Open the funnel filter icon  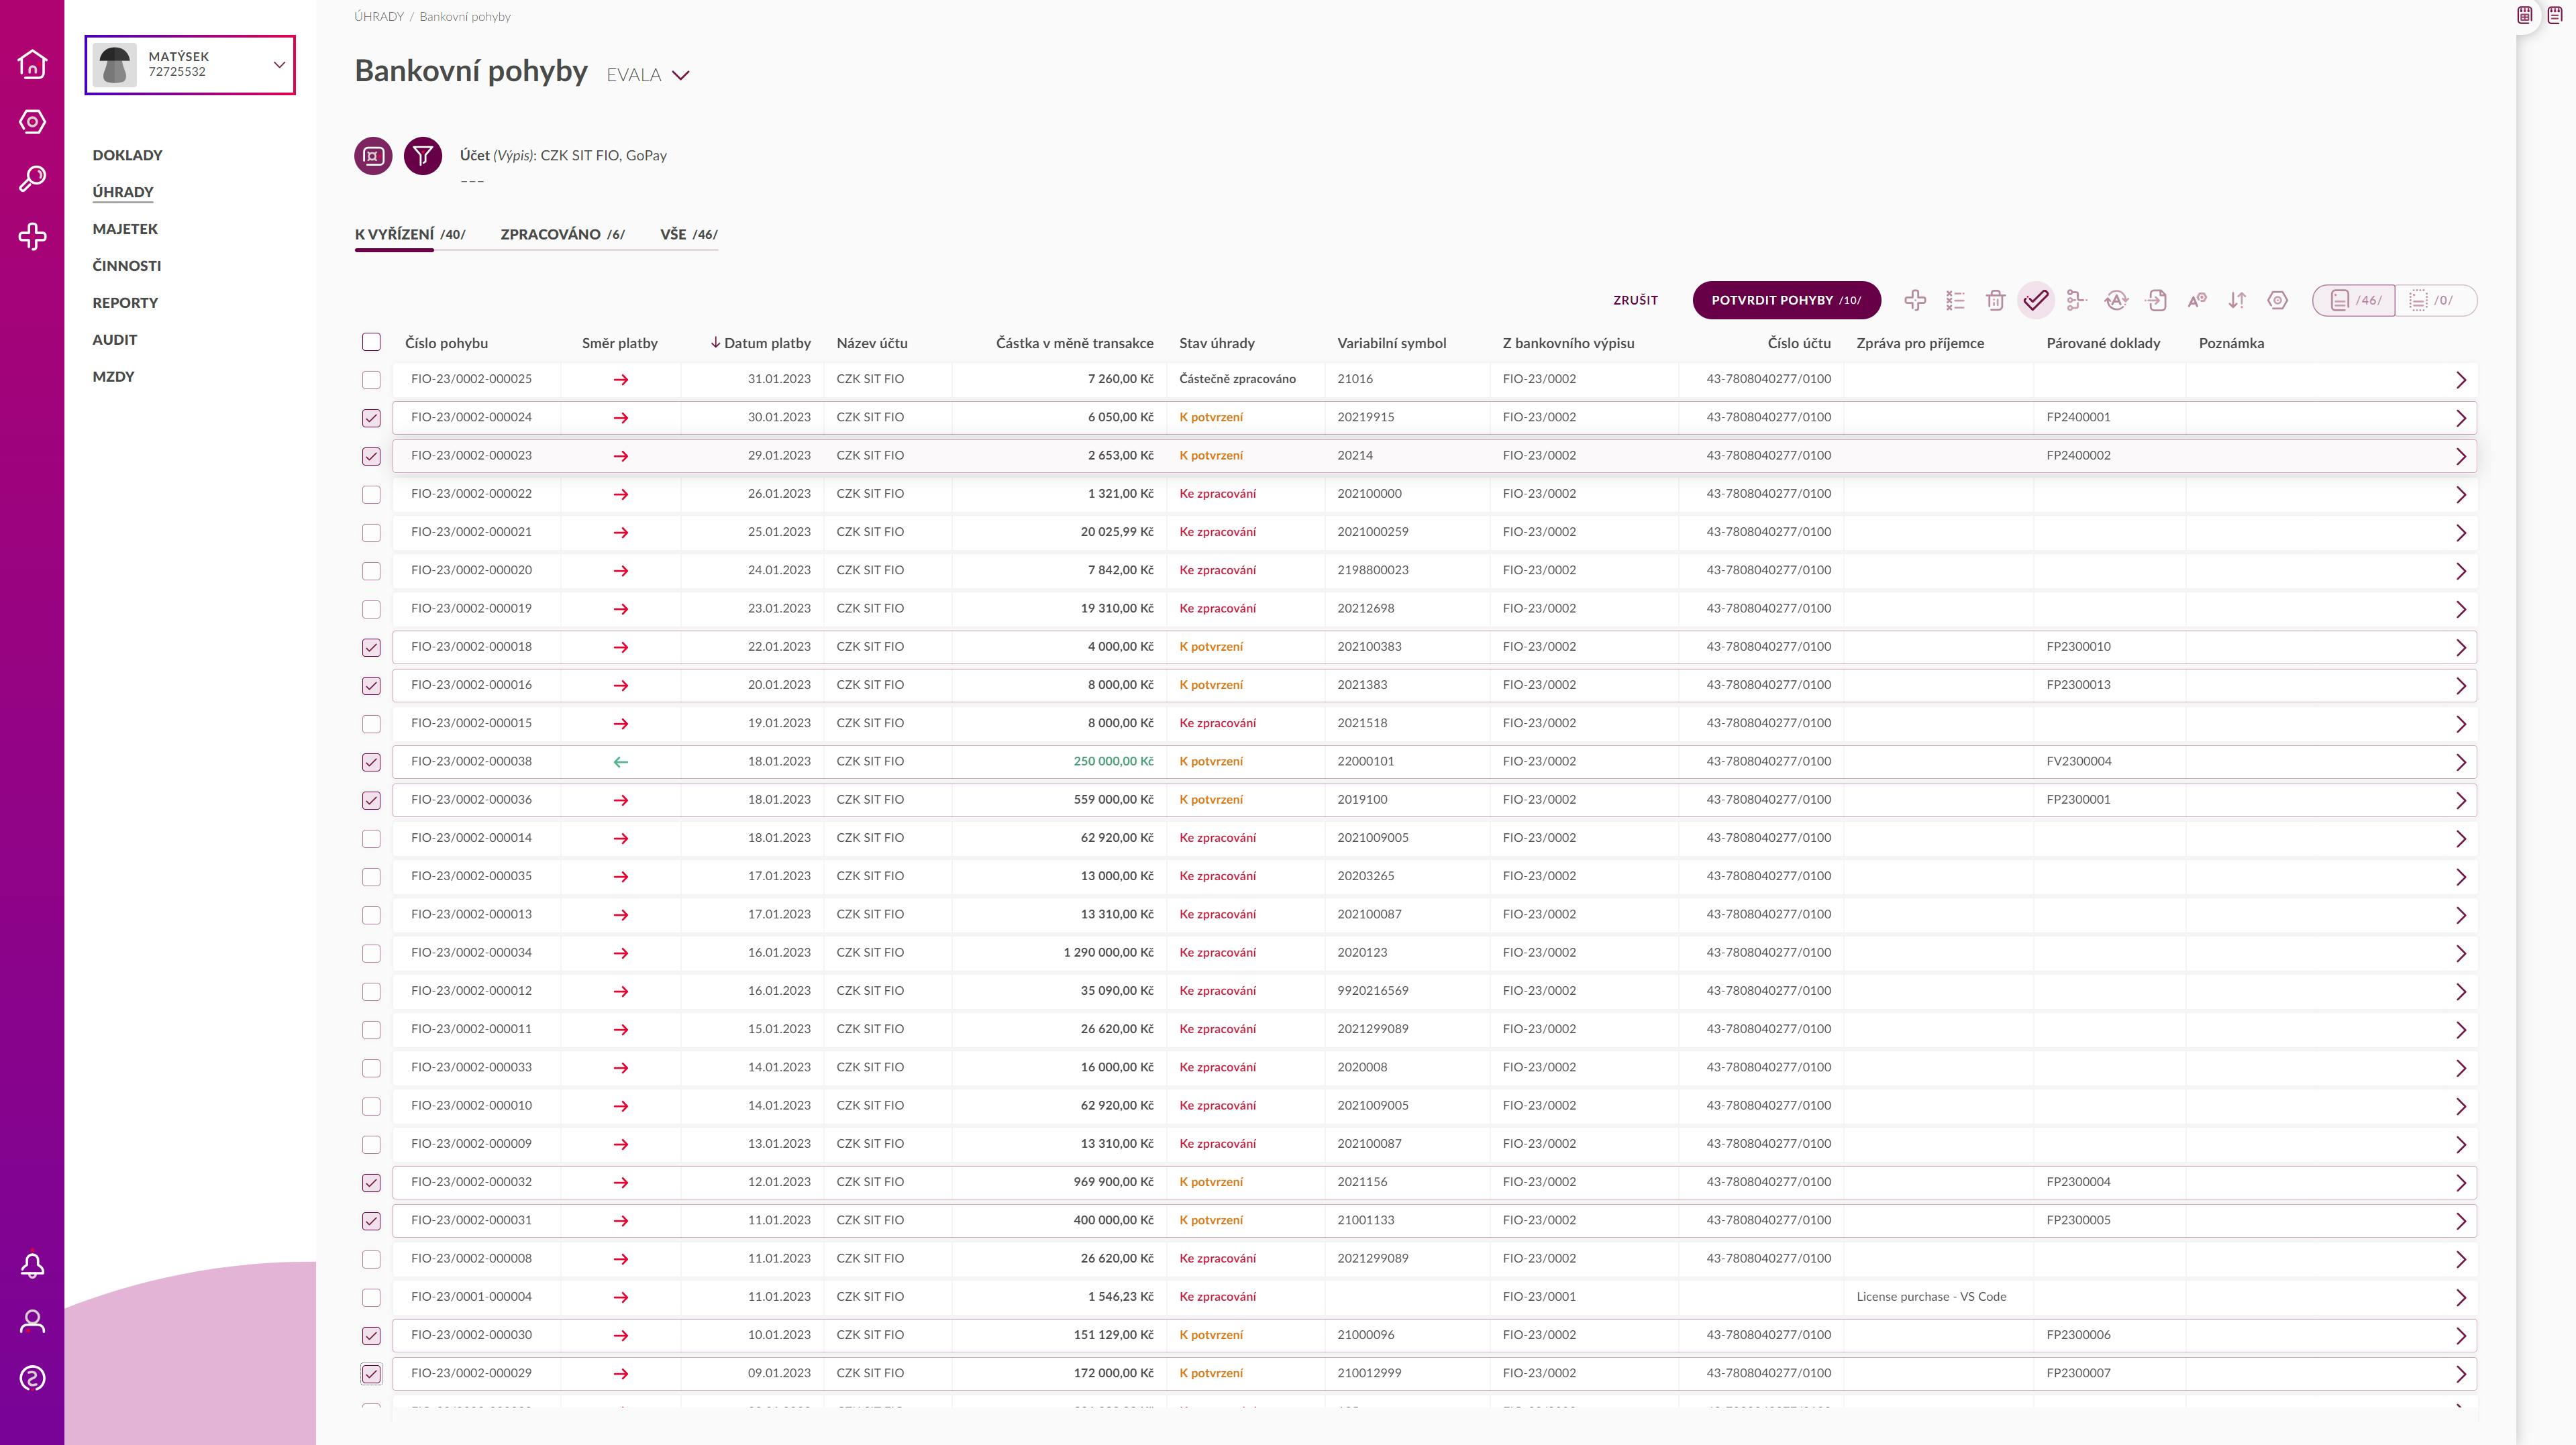click(x=423, y=156)
